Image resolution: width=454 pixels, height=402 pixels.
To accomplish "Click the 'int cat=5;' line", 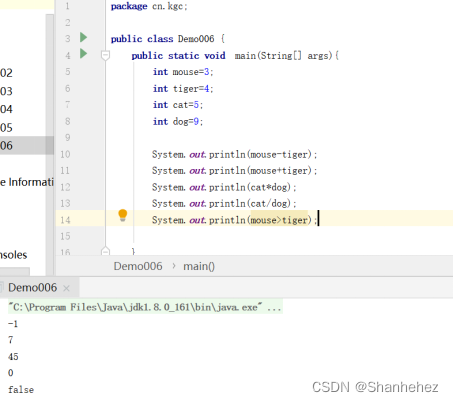I will (x=178, y=105).
